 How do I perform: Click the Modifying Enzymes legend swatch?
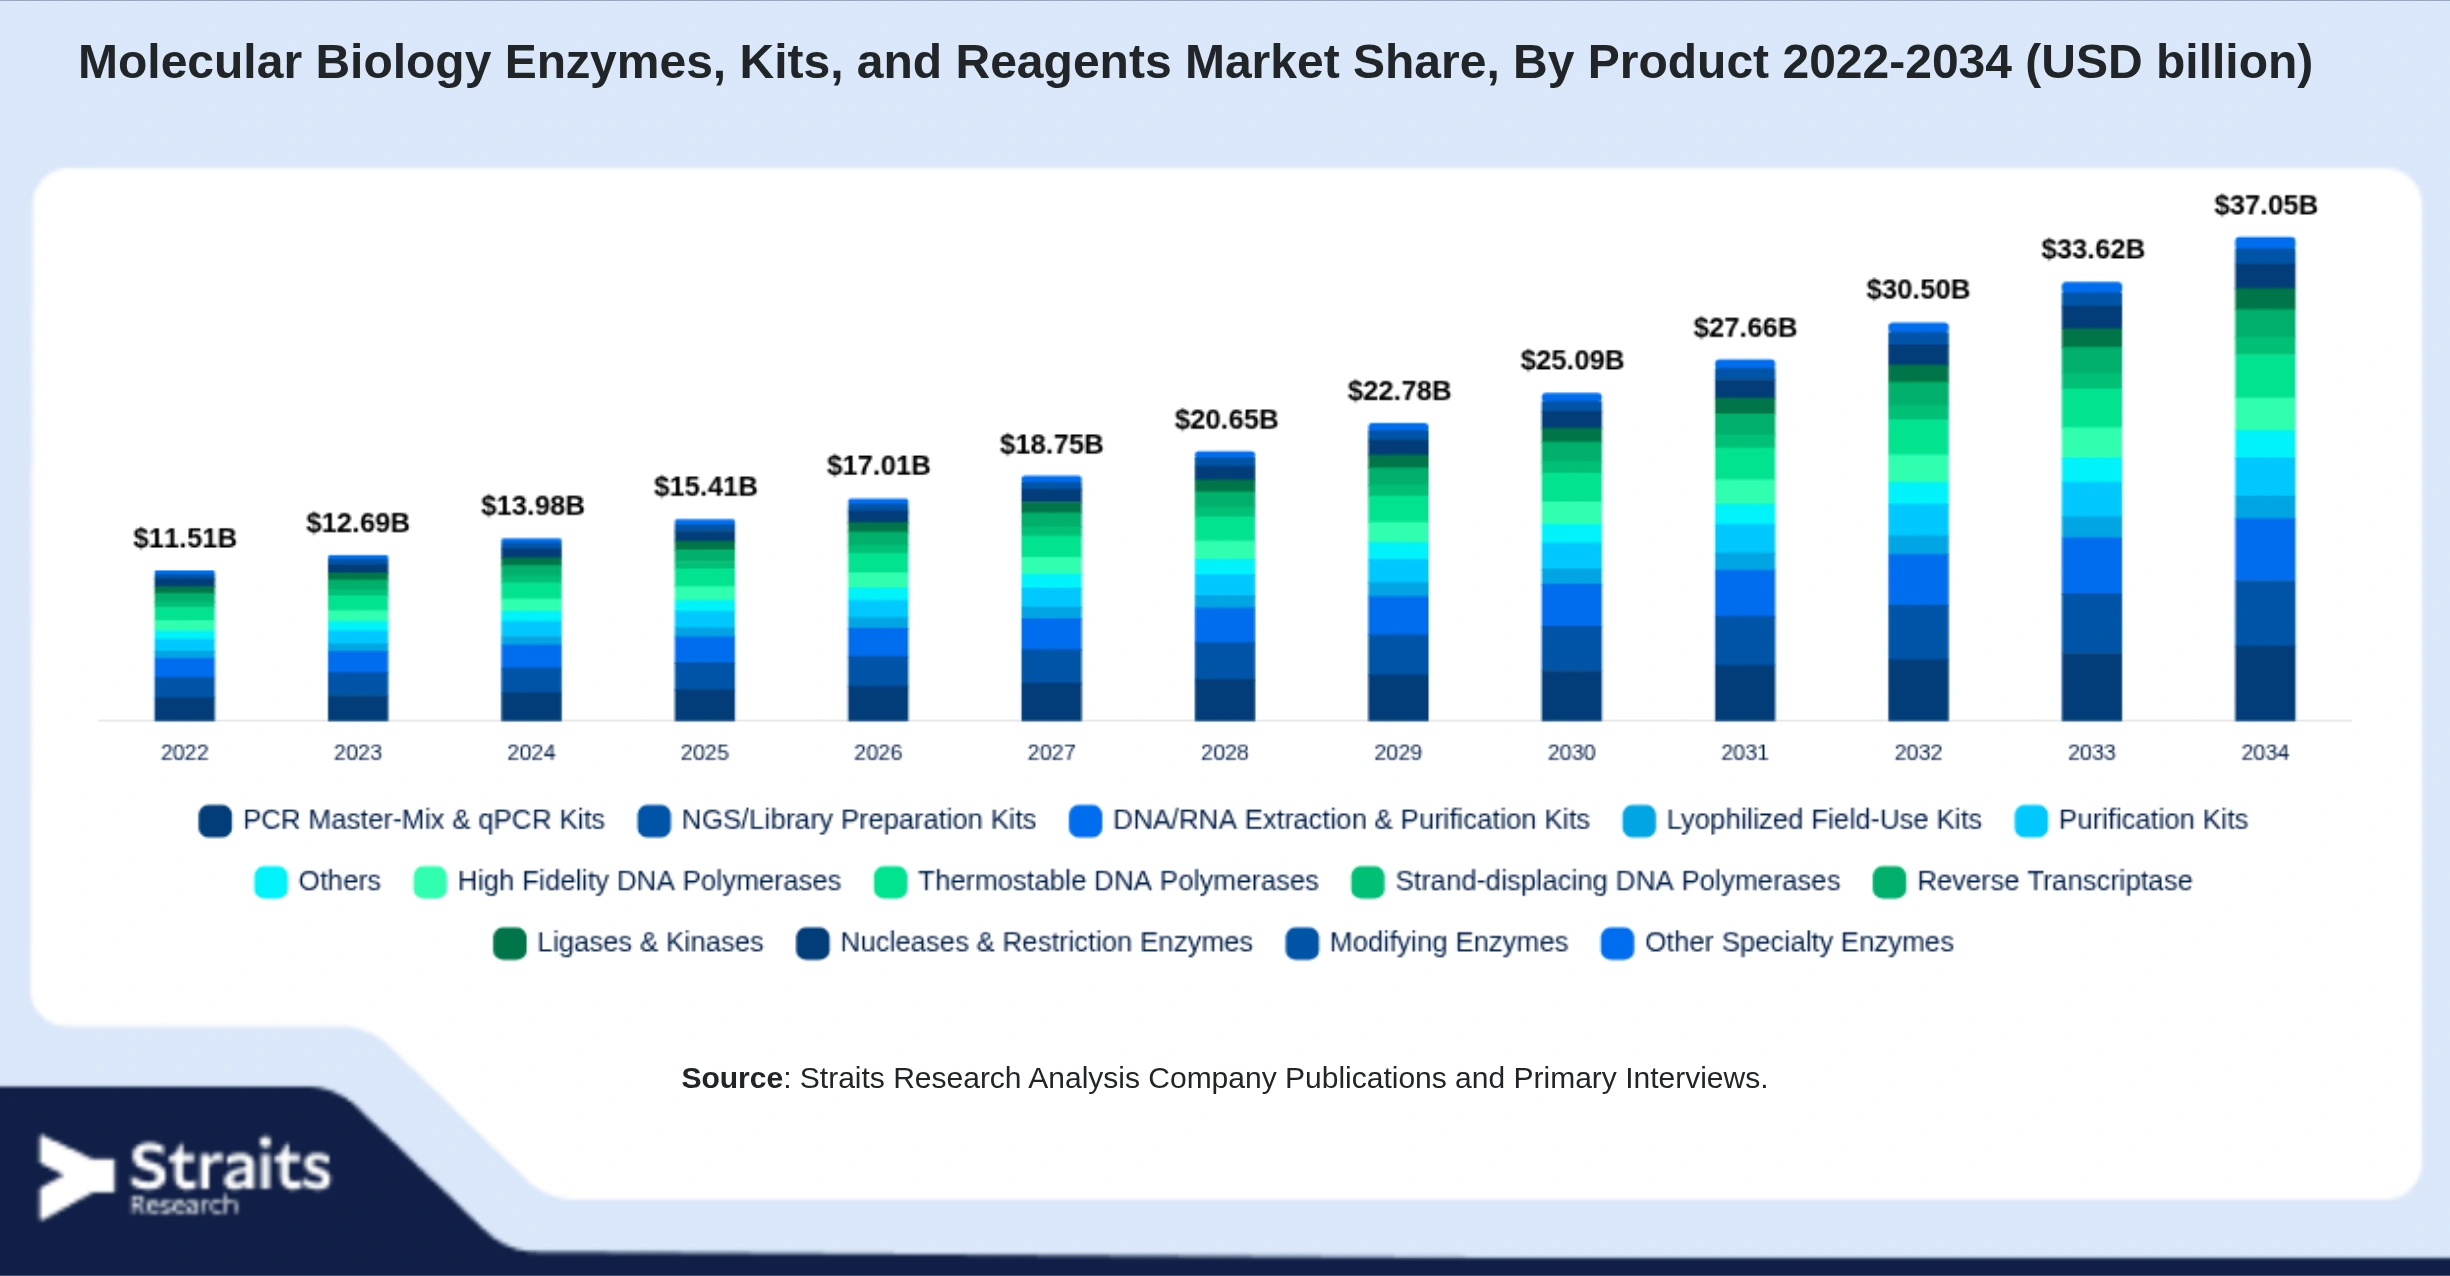click(x=1302, y=943)
